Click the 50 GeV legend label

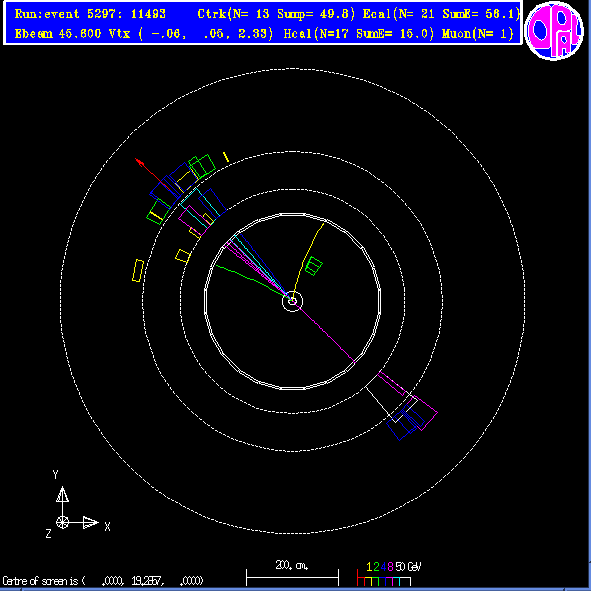click(408, 567)
